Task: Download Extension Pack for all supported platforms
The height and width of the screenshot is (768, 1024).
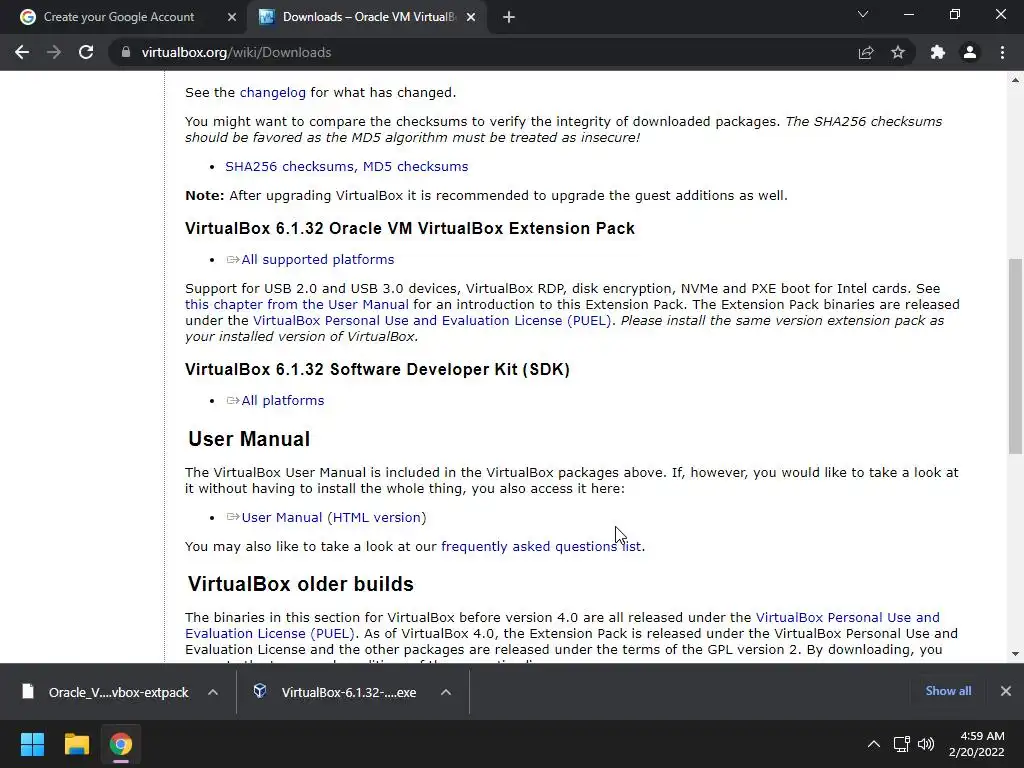Action: 317,259
